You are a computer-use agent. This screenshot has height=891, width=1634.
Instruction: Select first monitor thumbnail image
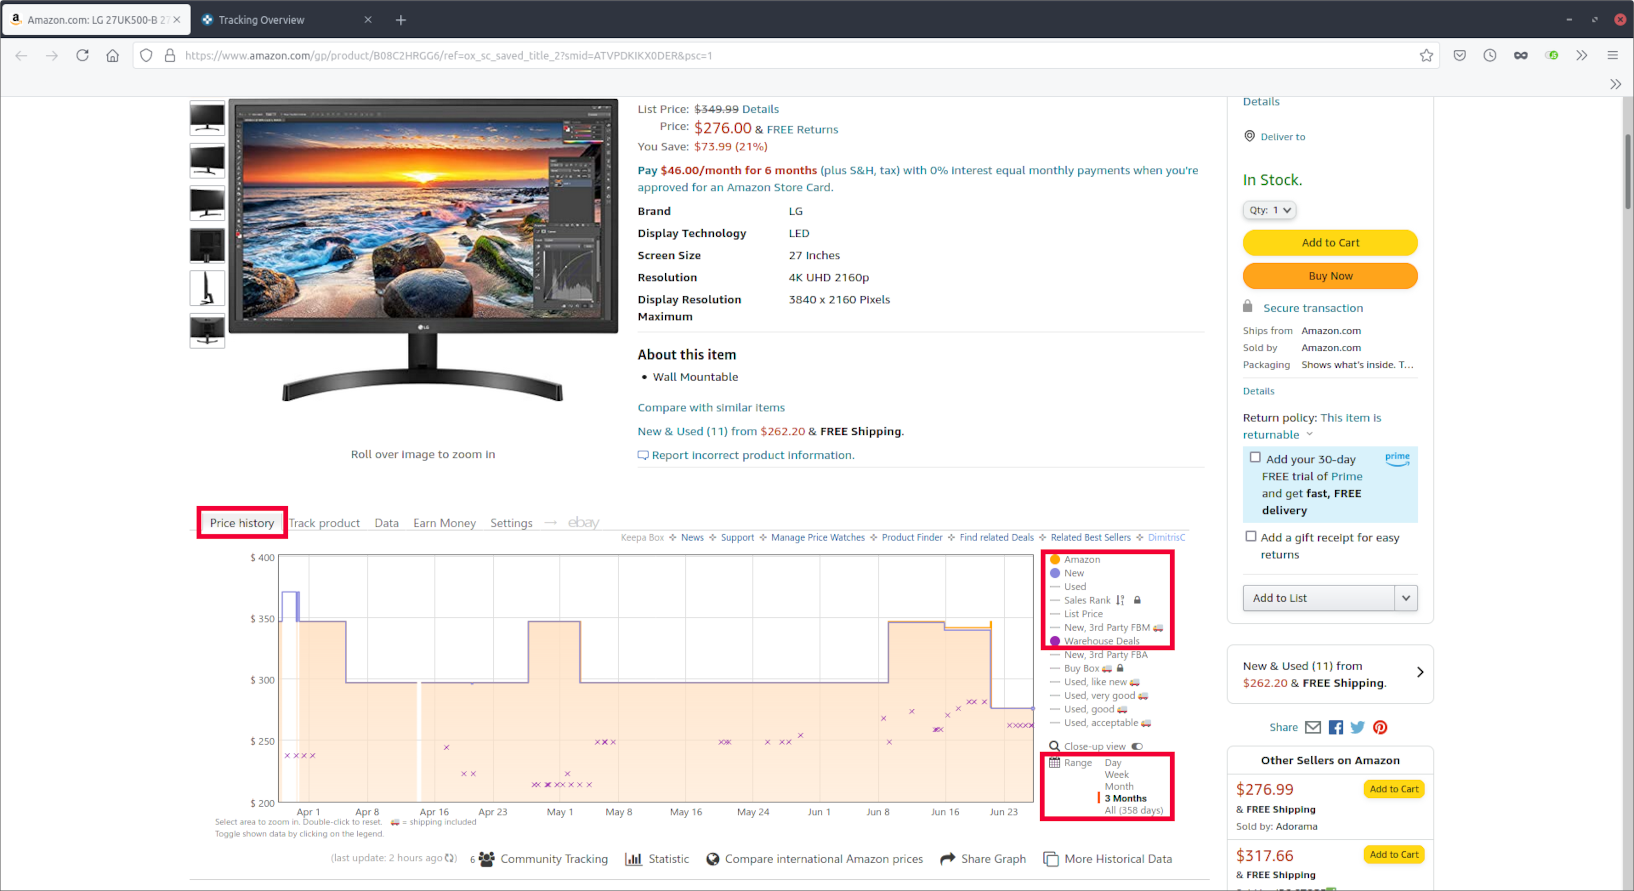pos(207,118)
